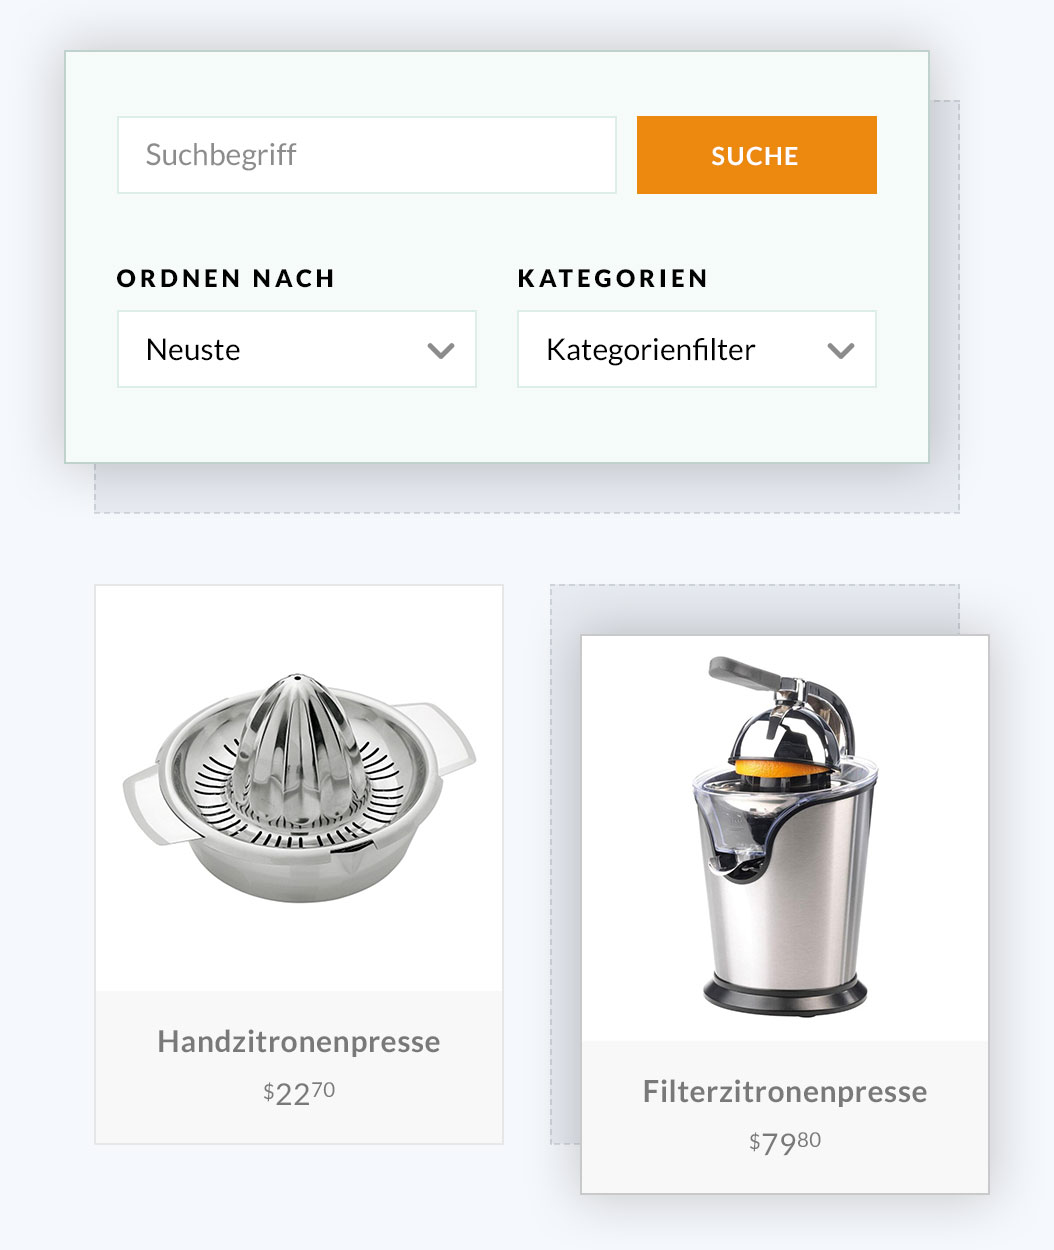1054x1250 pixels.
Task: Click the $22.70 price text
Action: (x=299, y=1092)
